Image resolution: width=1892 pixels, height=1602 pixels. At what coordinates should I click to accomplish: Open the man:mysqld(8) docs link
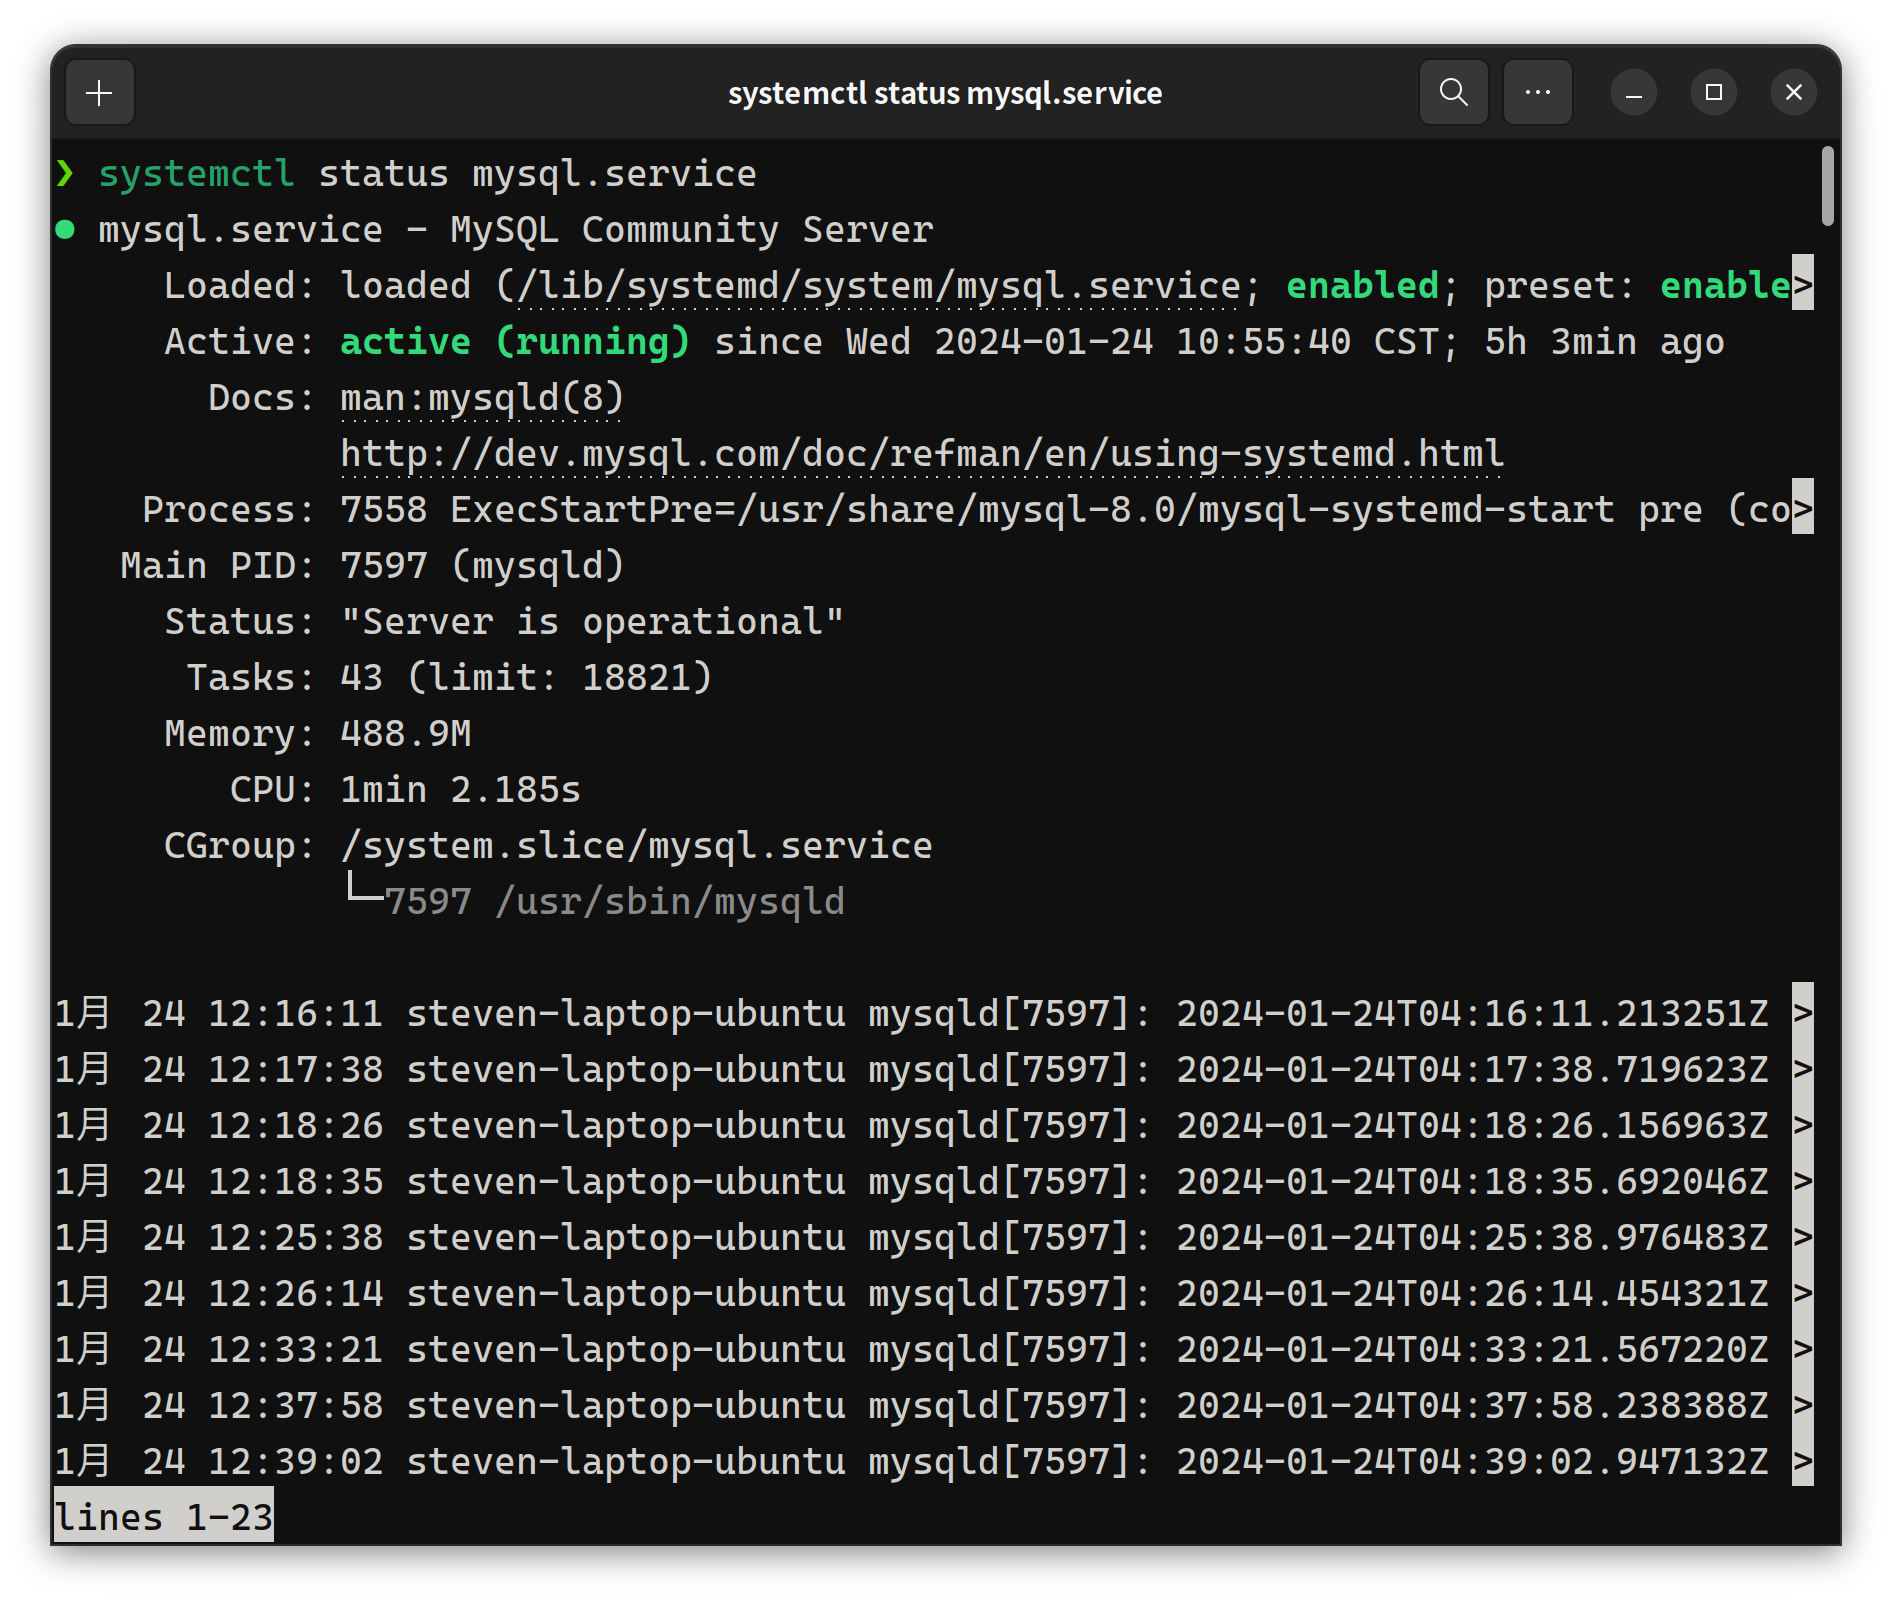(482, 398)
